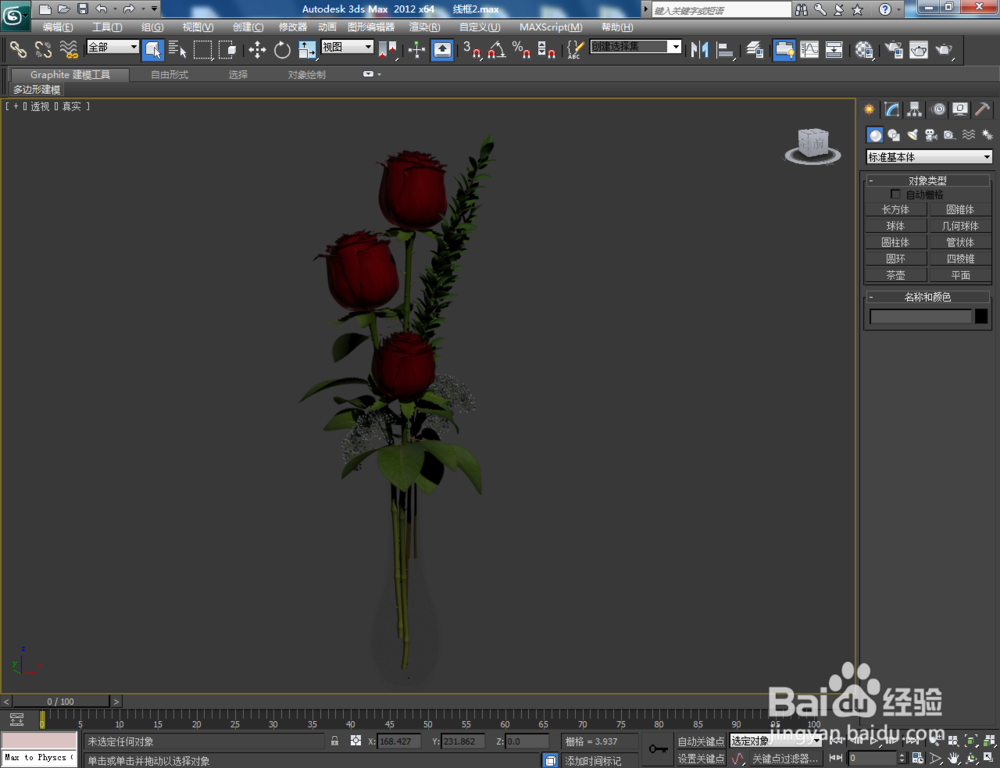
Task: Click the object color swatch
Action: [x=982, y=316]
